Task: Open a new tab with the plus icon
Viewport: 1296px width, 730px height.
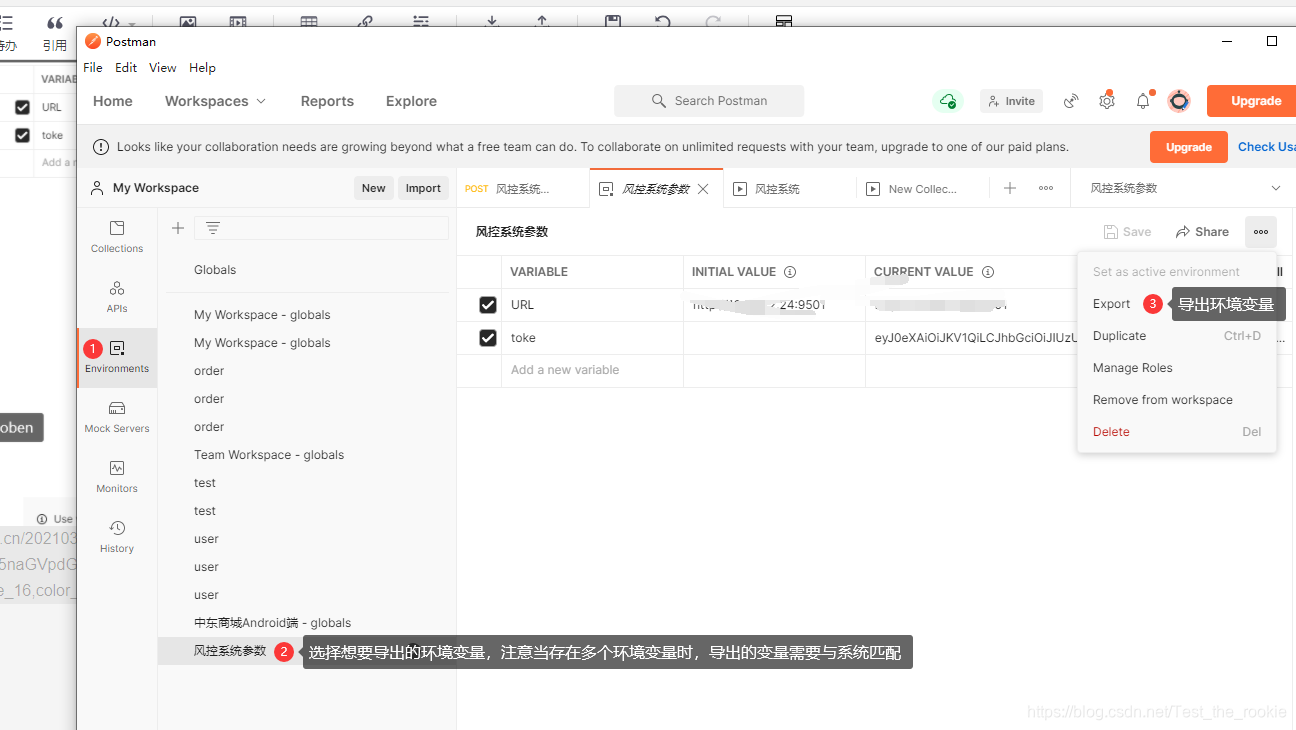Action: pos(1010,188)
